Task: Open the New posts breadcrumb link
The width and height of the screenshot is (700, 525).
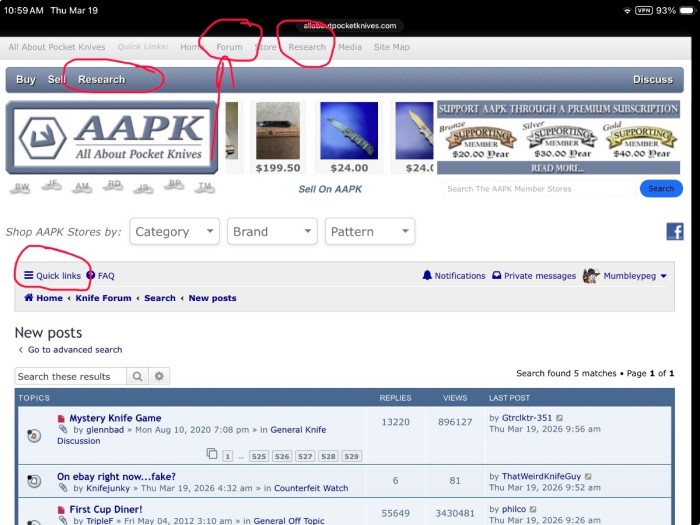Action: tap(212, 298)
